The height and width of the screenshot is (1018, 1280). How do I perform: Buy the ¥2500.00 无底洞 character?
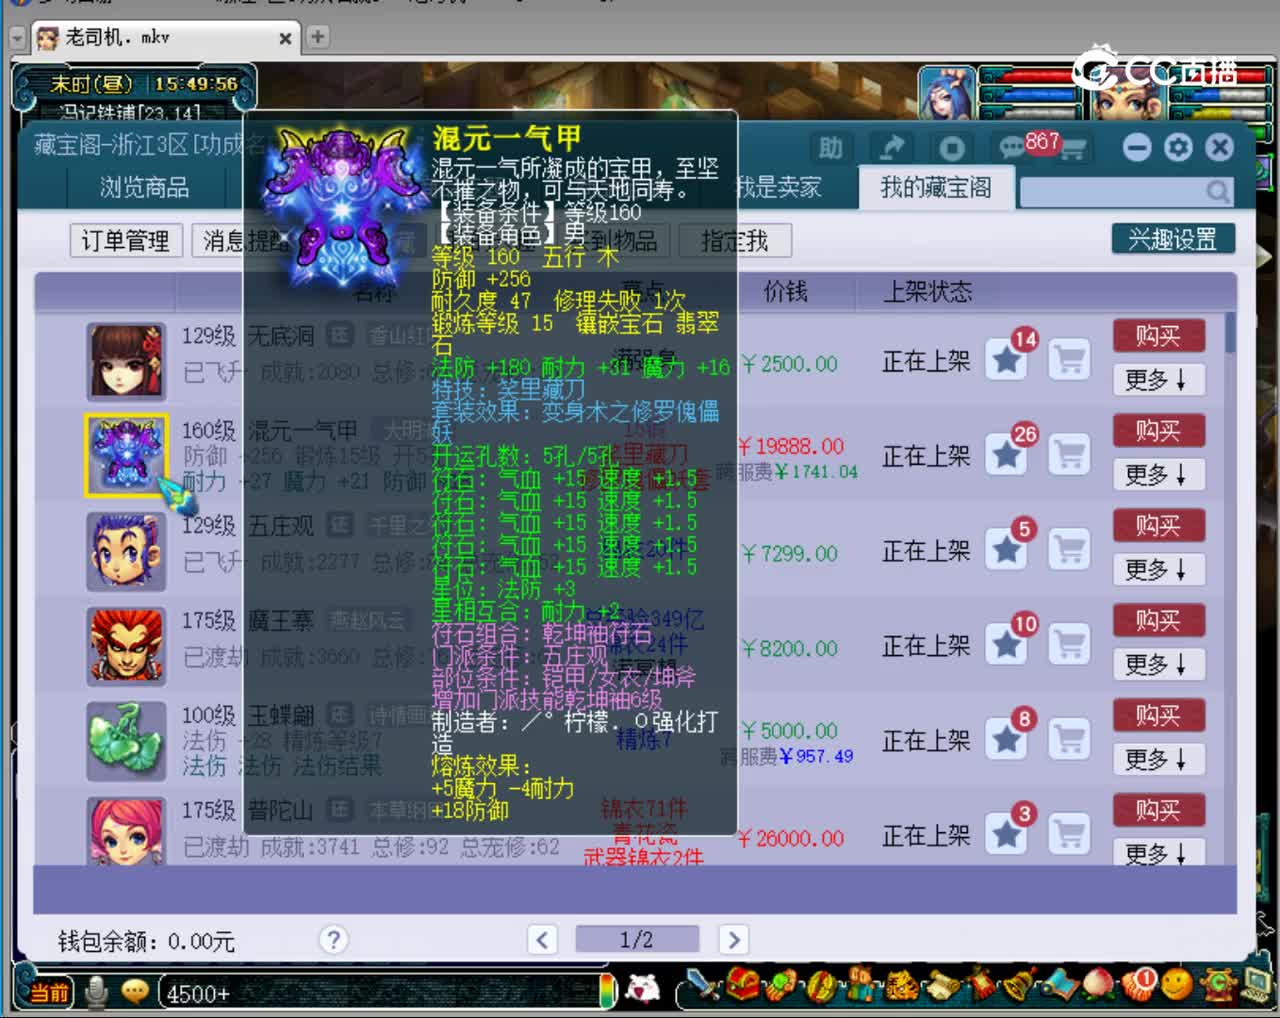click(1158, 335)
